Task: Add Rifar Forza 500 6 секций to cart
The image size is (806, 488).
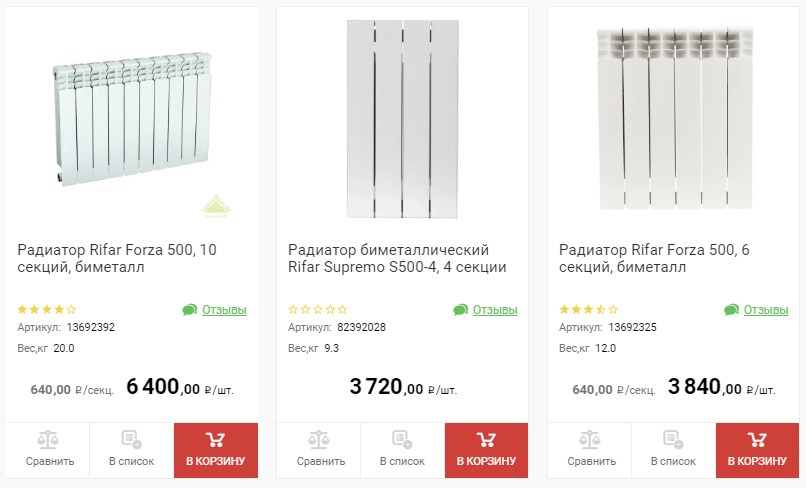Action: (x=757, y=450)
